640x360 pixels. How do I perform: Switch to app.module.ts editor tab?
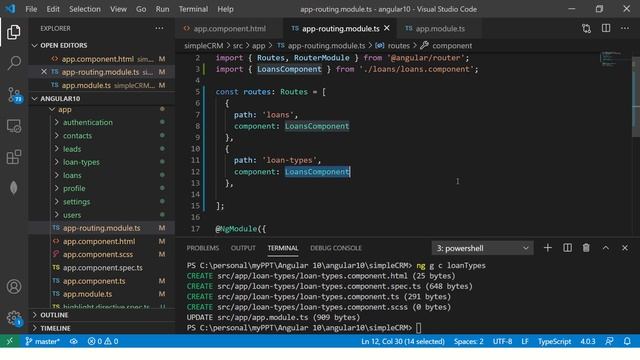click(x=440, y=29)
